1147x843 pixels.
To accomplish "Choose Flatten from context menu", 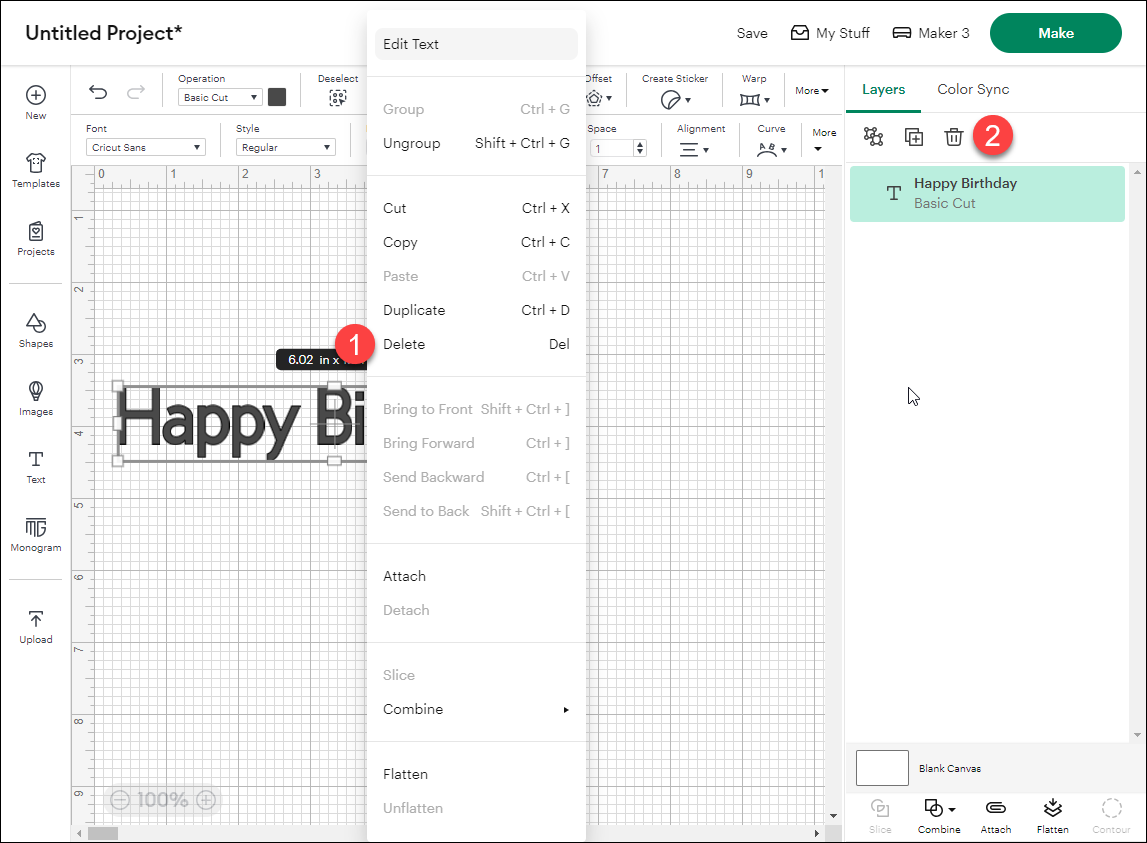I will tap(476, 774).
